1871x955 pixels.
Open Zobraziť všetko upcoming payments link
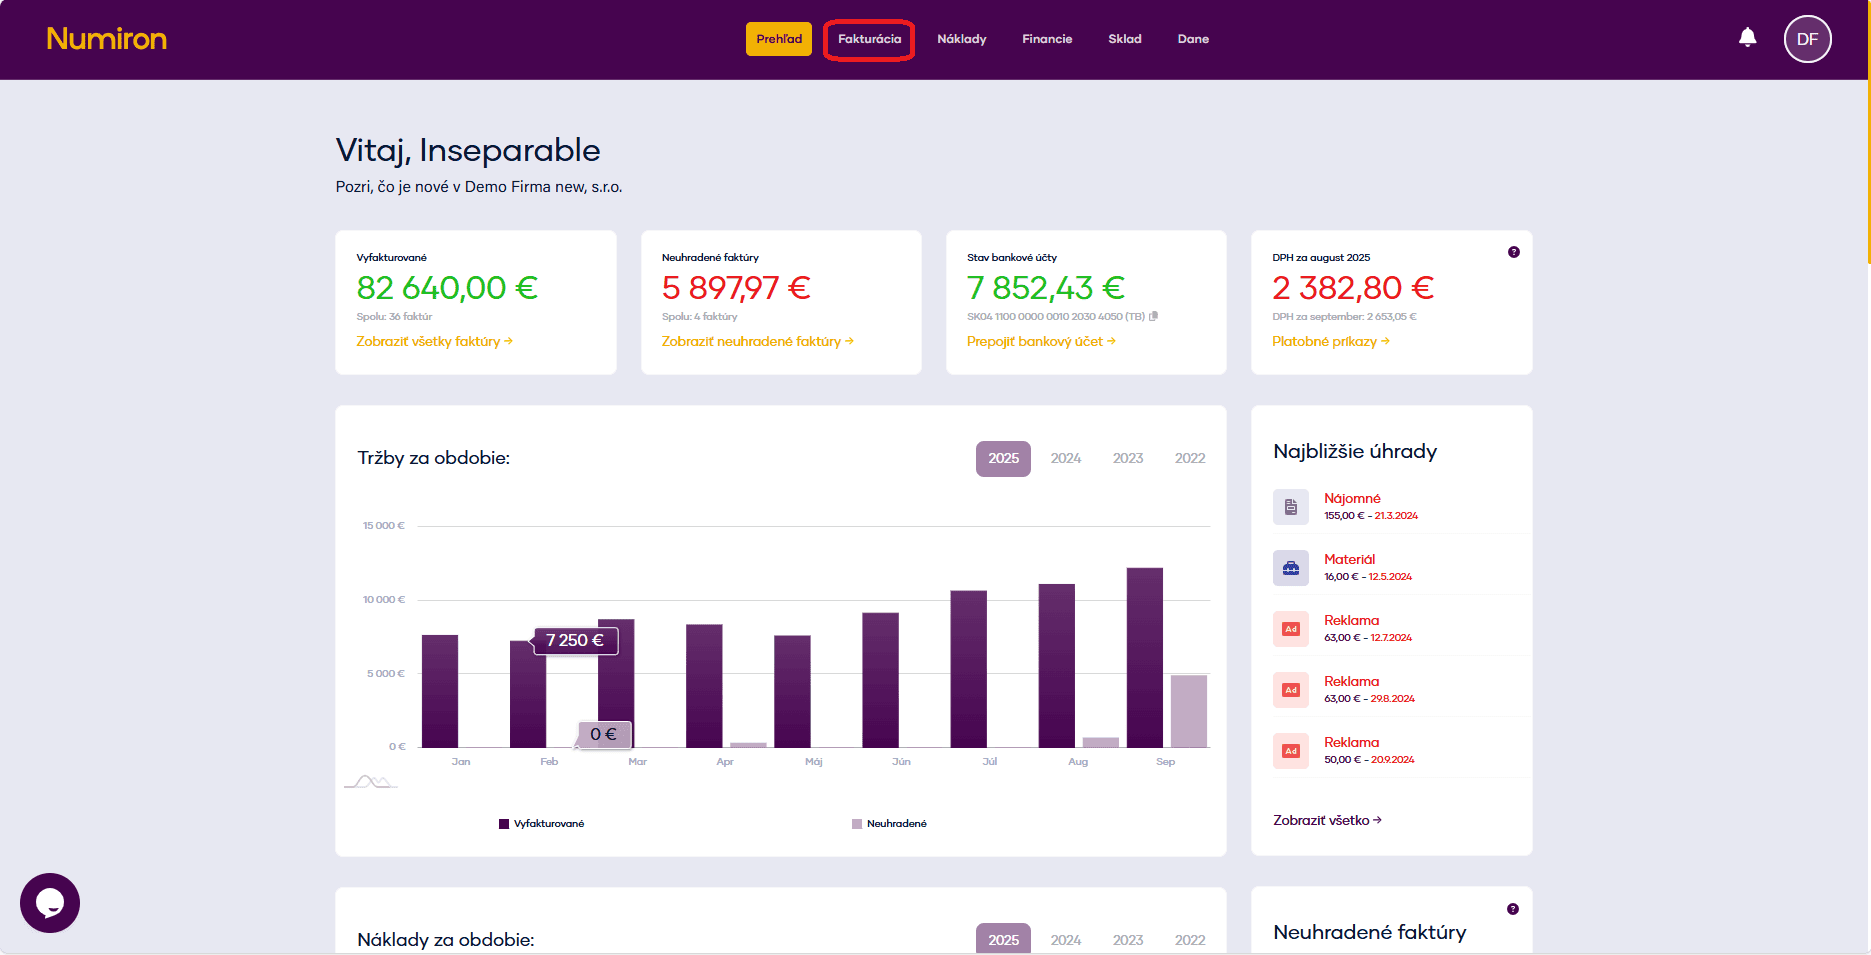tap(1326, 820)
